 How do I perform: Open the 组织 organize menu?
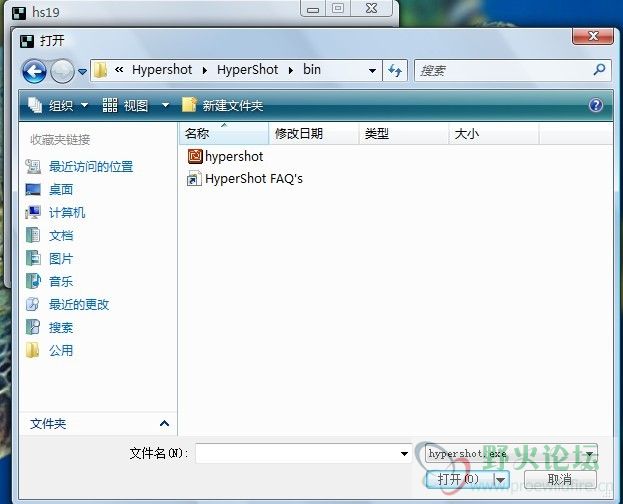[58, 106]
